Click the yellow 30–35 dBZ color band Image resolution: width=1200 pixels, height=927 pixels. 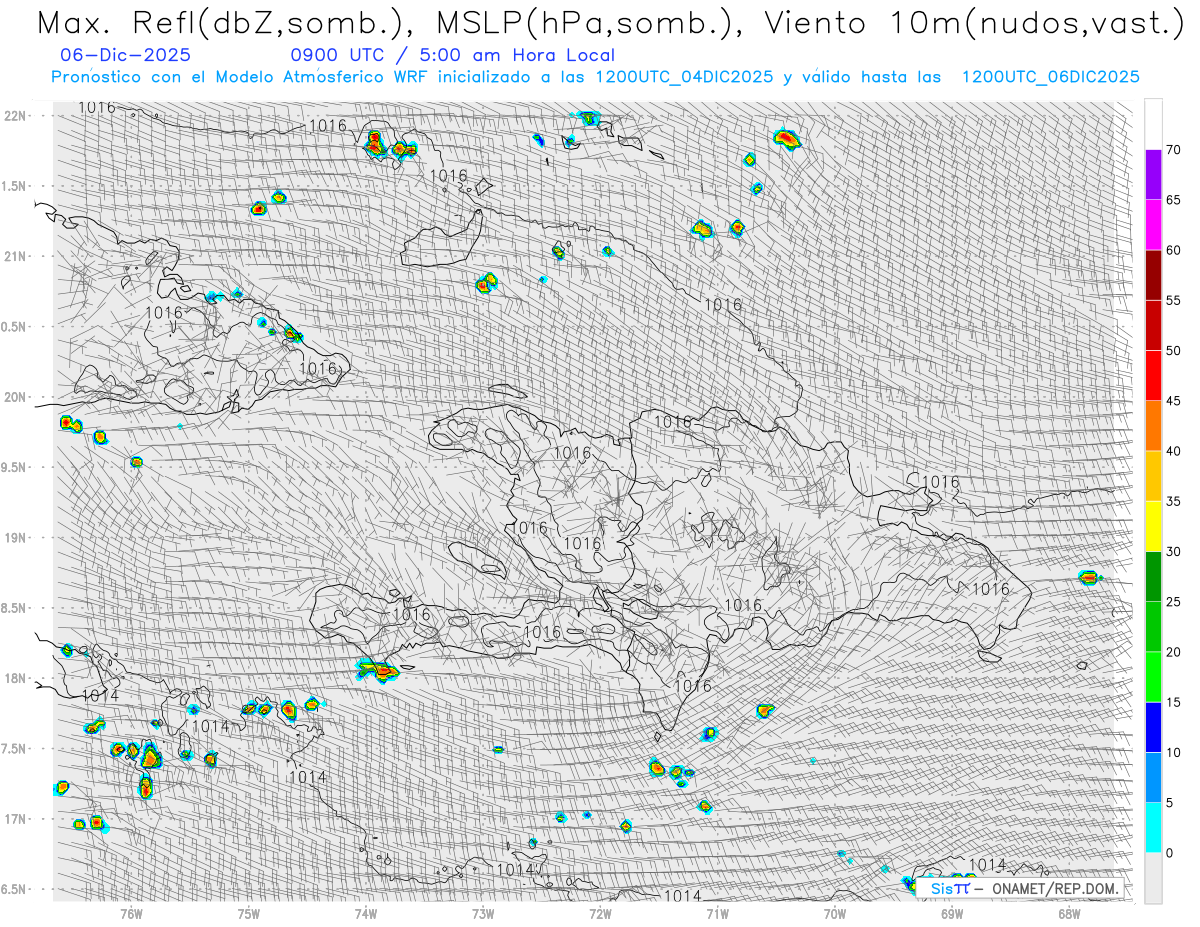[x=1153, y=526]
